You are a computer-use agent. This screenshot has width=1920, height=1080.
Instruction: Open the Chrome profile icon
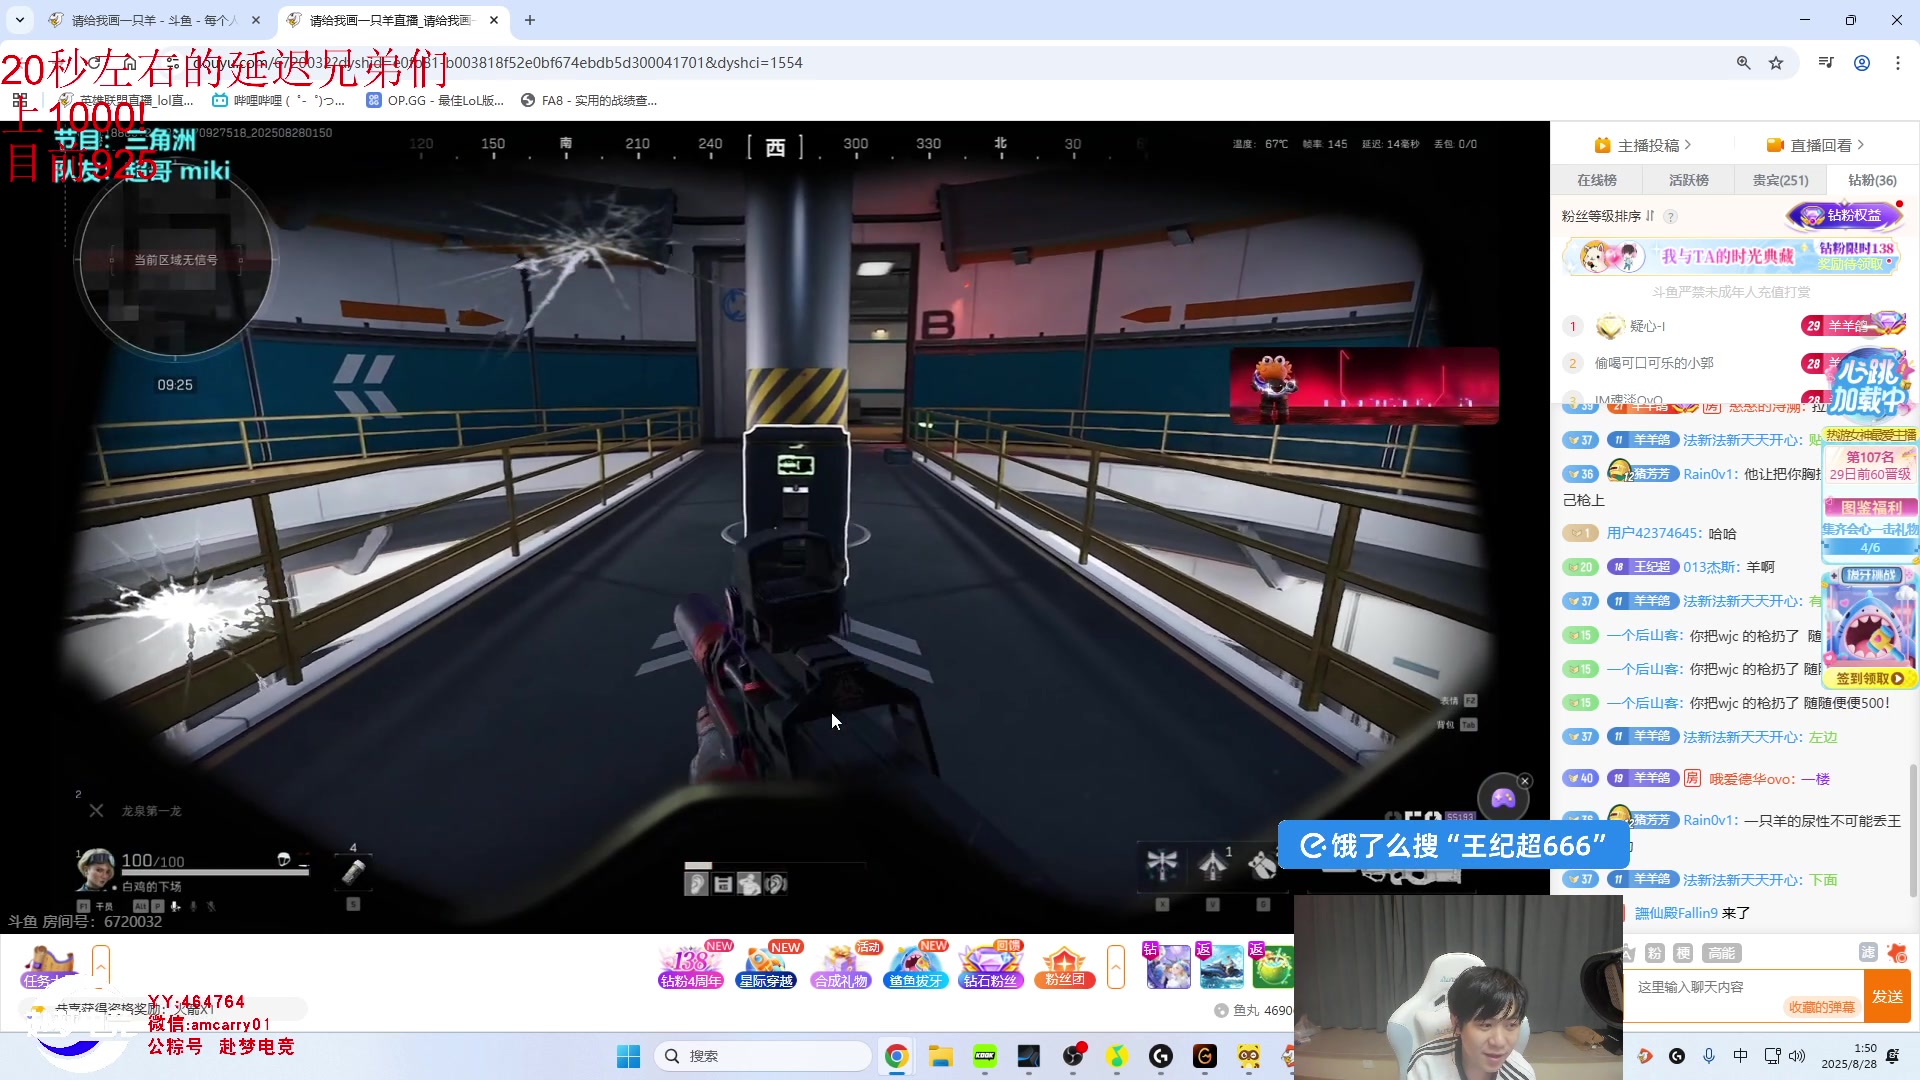point(1862,63)
